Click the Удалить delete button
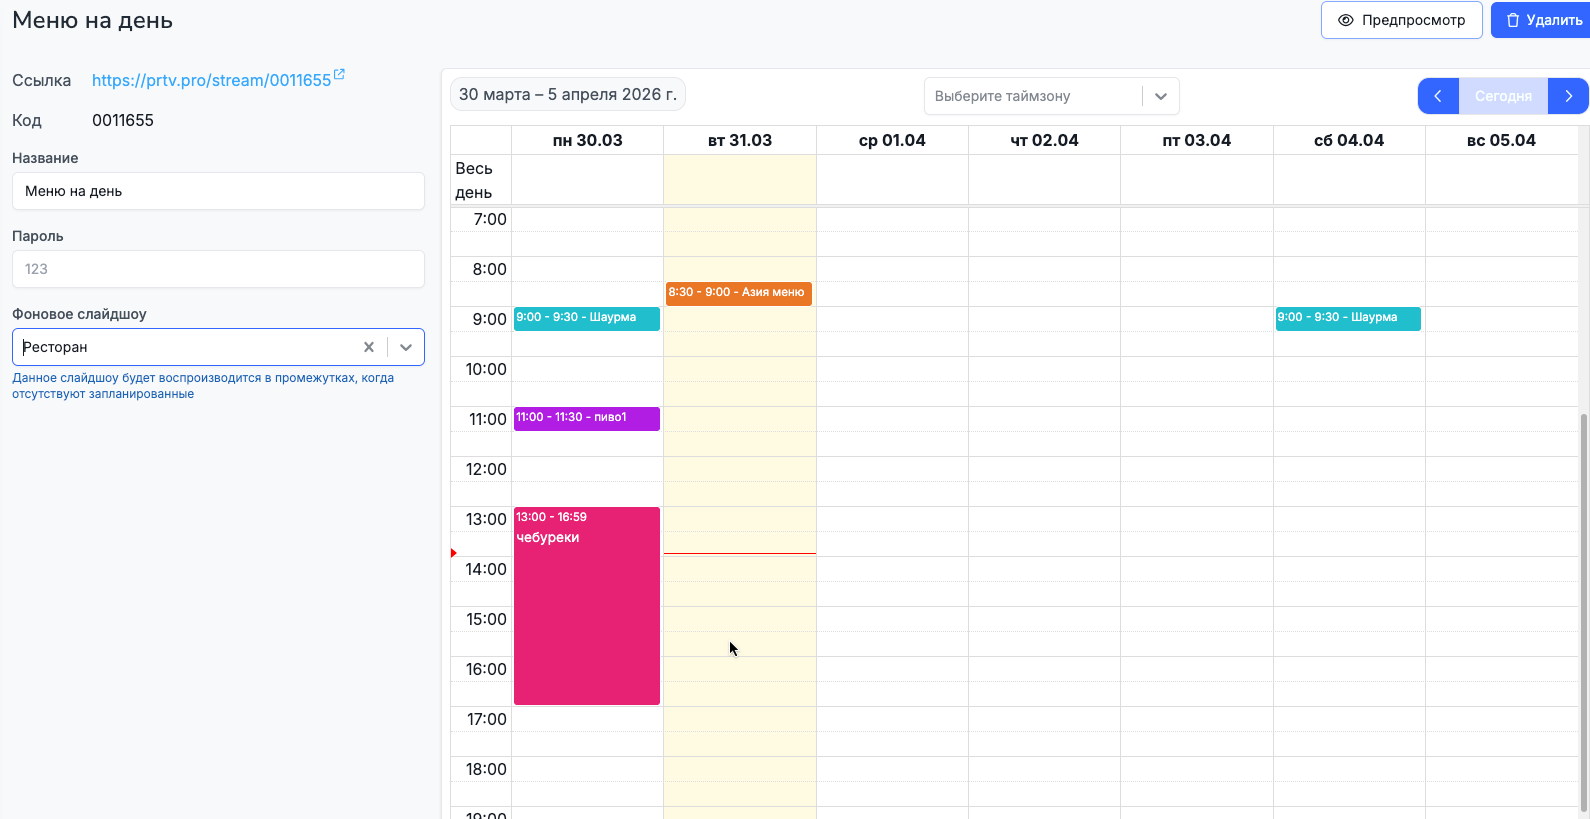This screenshot has width=1590, height=819. coord(1543,20)
